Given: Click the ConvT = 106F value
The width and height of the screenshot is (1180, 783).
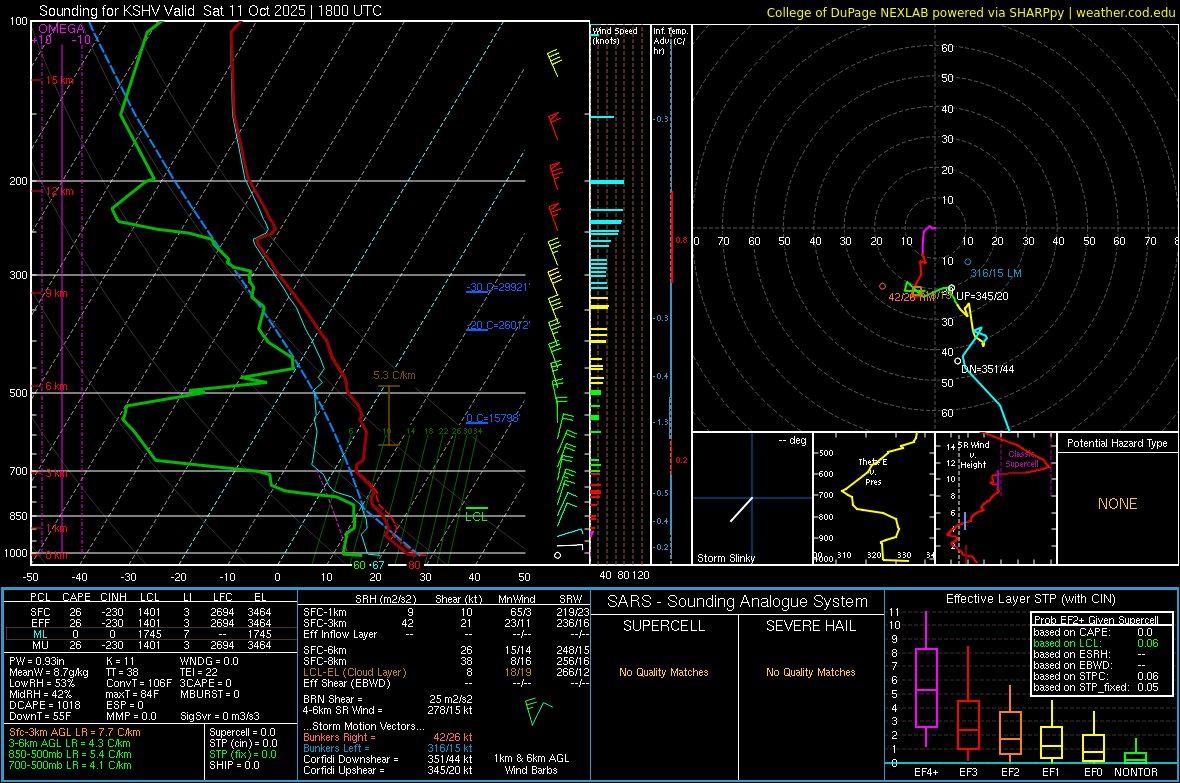Looking at the screenshot, I should [x=138, y=683].
